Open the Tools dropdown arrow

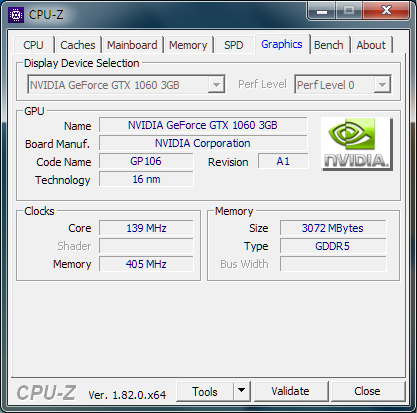tap(242, 391)
